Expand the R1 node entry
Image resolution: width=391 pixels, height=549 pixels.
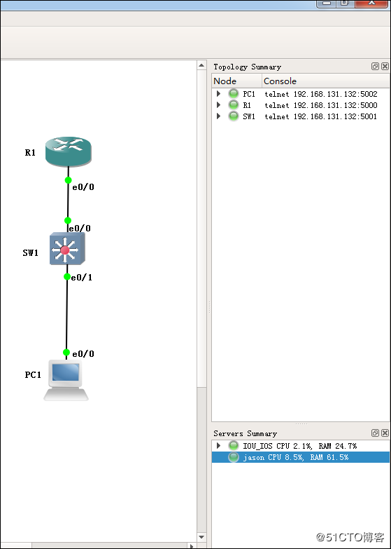pos(218,105)
